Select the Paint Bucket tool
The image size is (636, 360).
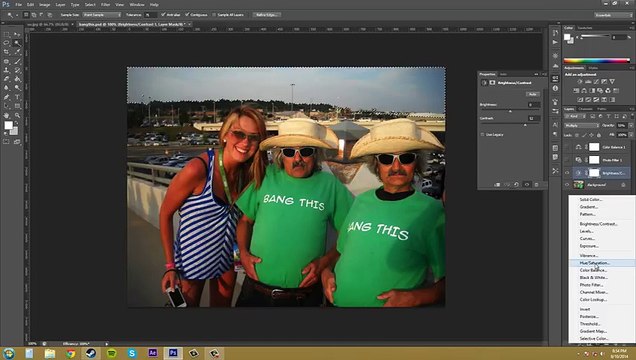(x=17, y=79)
